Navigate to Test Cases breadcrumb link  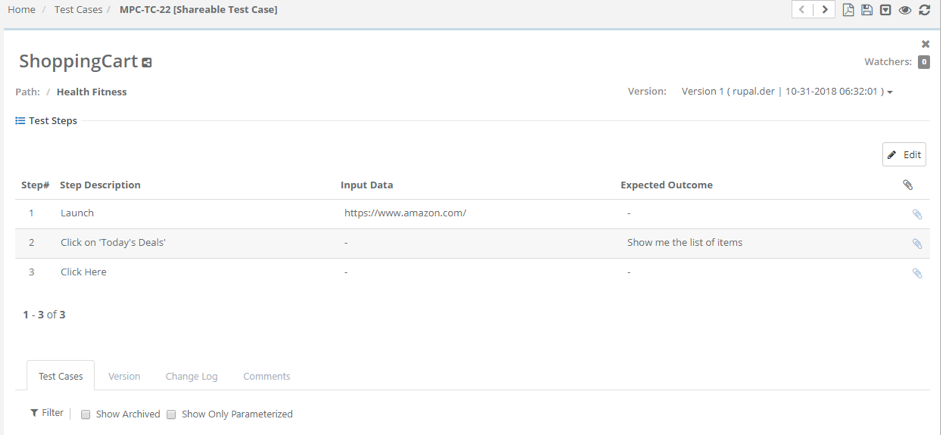coord(78,10)
